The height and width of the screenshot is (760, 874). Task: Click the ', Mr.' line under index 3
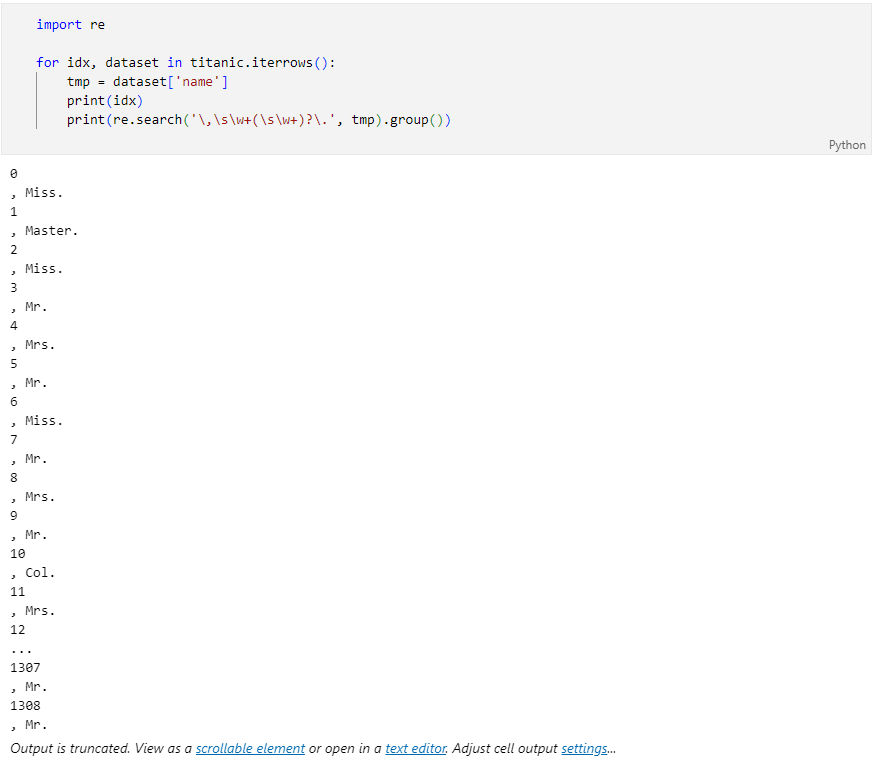28,307
